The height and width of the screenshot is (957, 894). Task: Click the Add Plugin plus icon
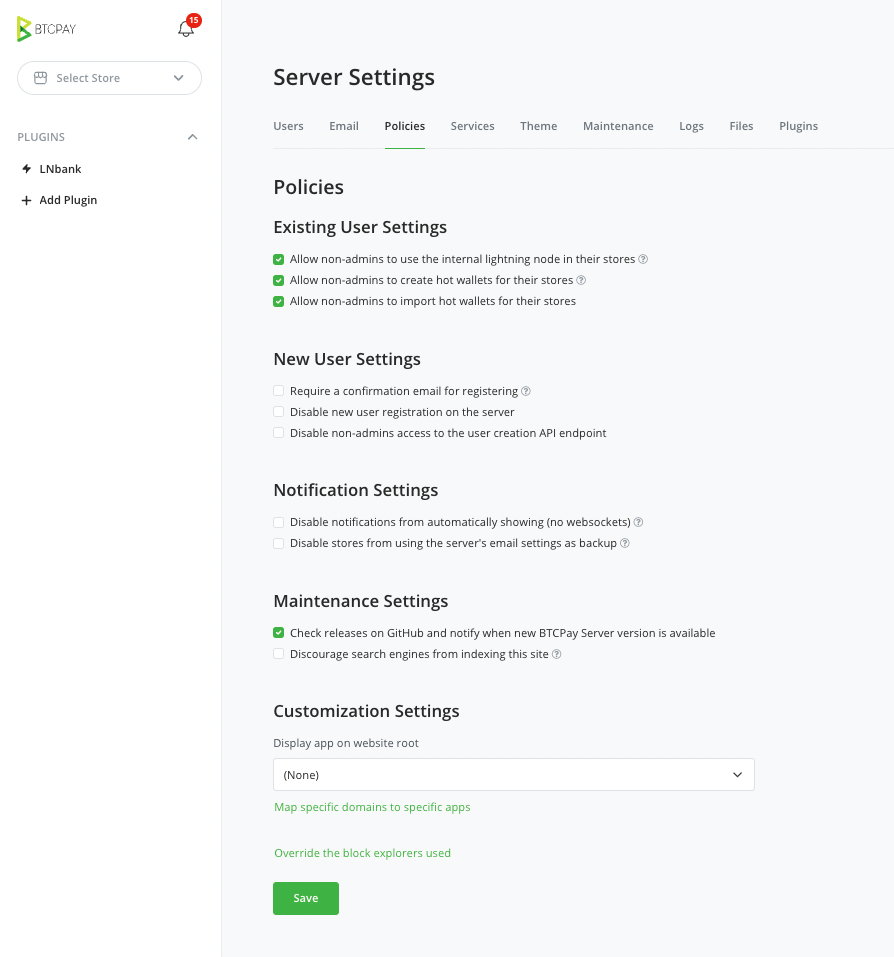pos(26,200)
